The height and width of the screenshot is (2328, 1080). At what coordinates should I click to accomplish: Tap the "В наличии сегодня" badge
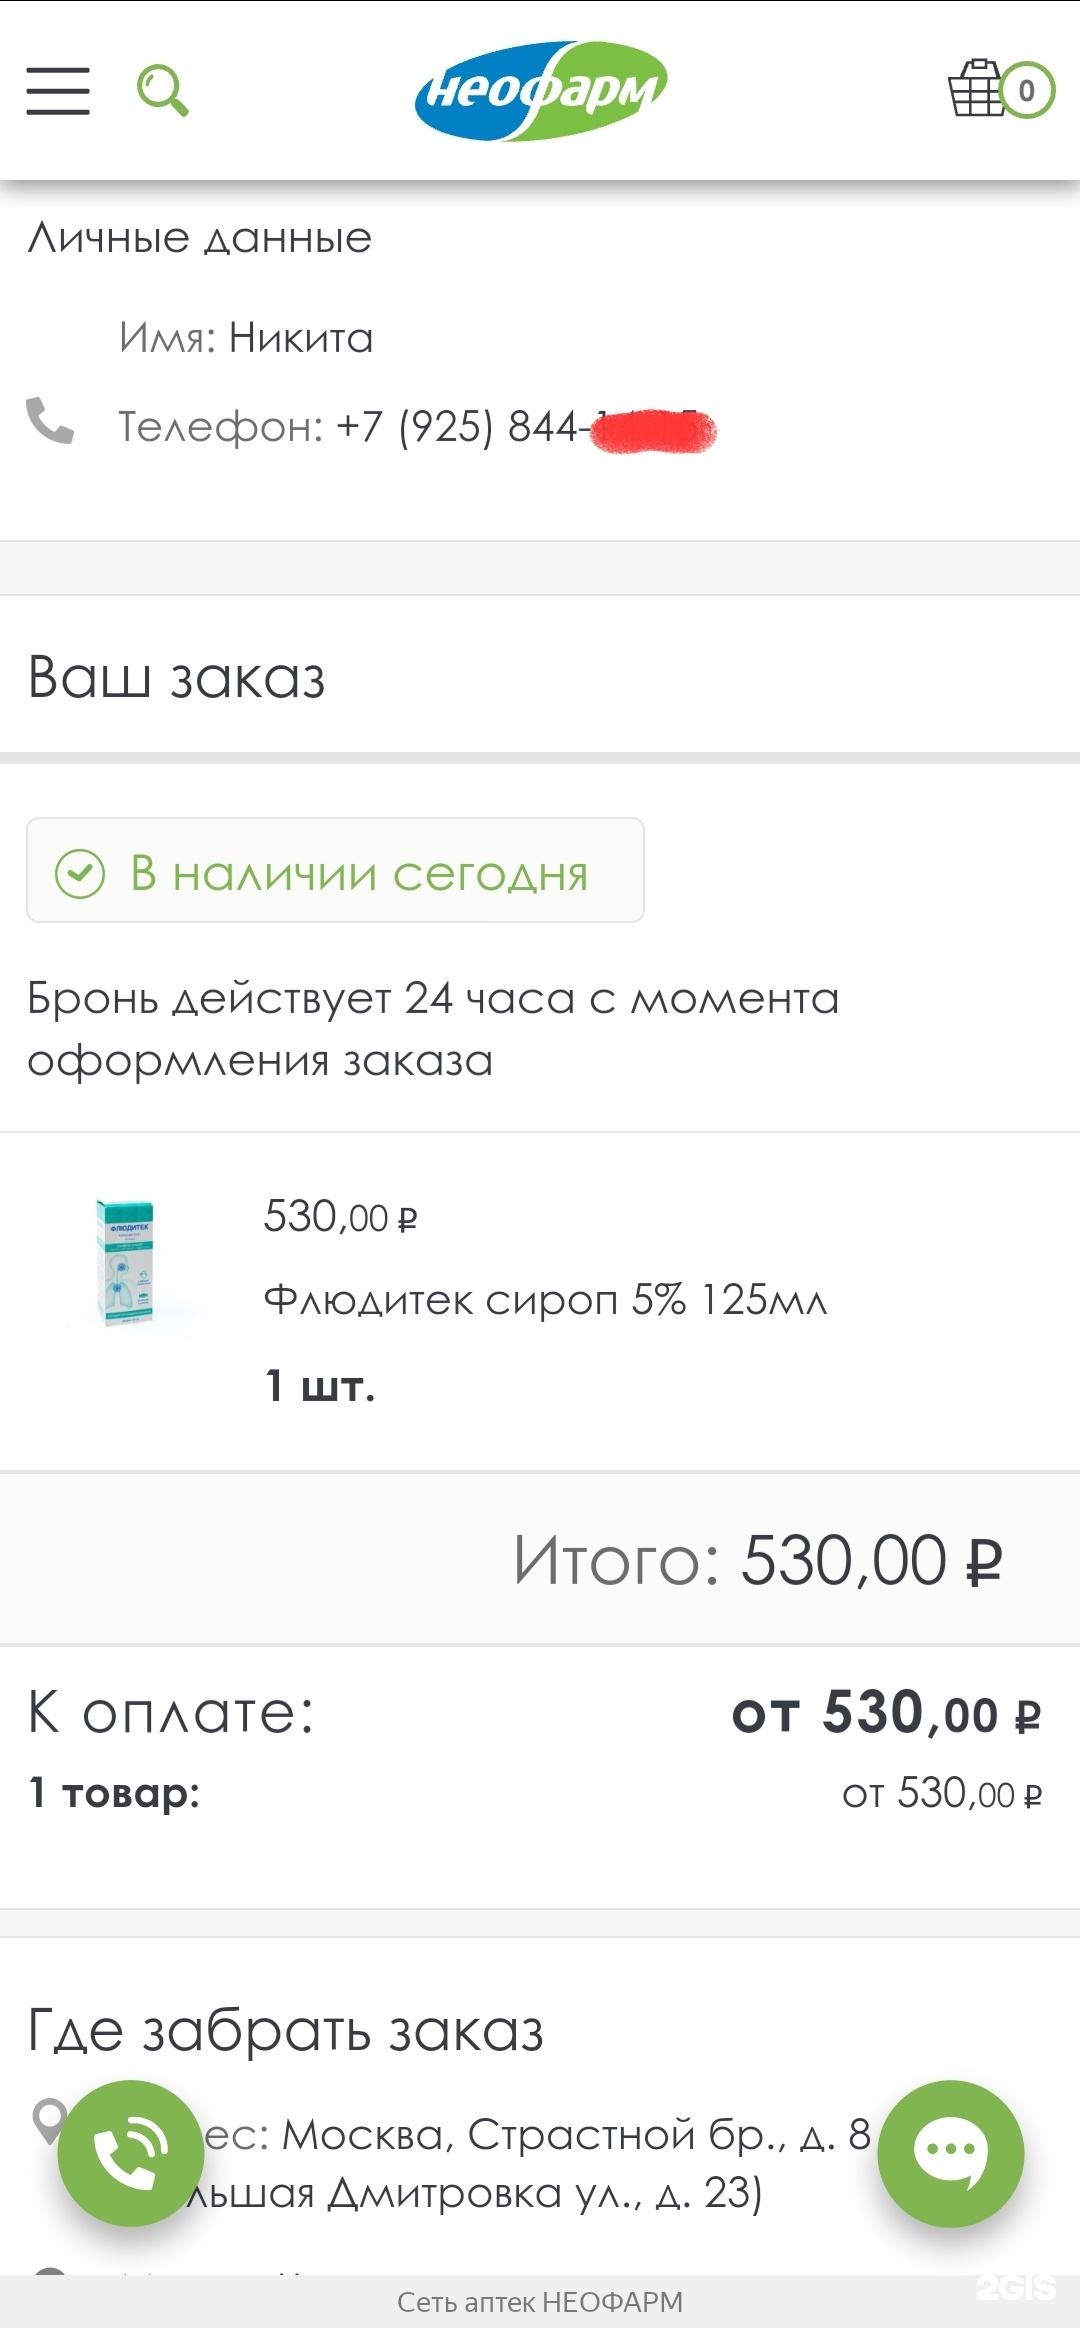(x=336, y=871)
